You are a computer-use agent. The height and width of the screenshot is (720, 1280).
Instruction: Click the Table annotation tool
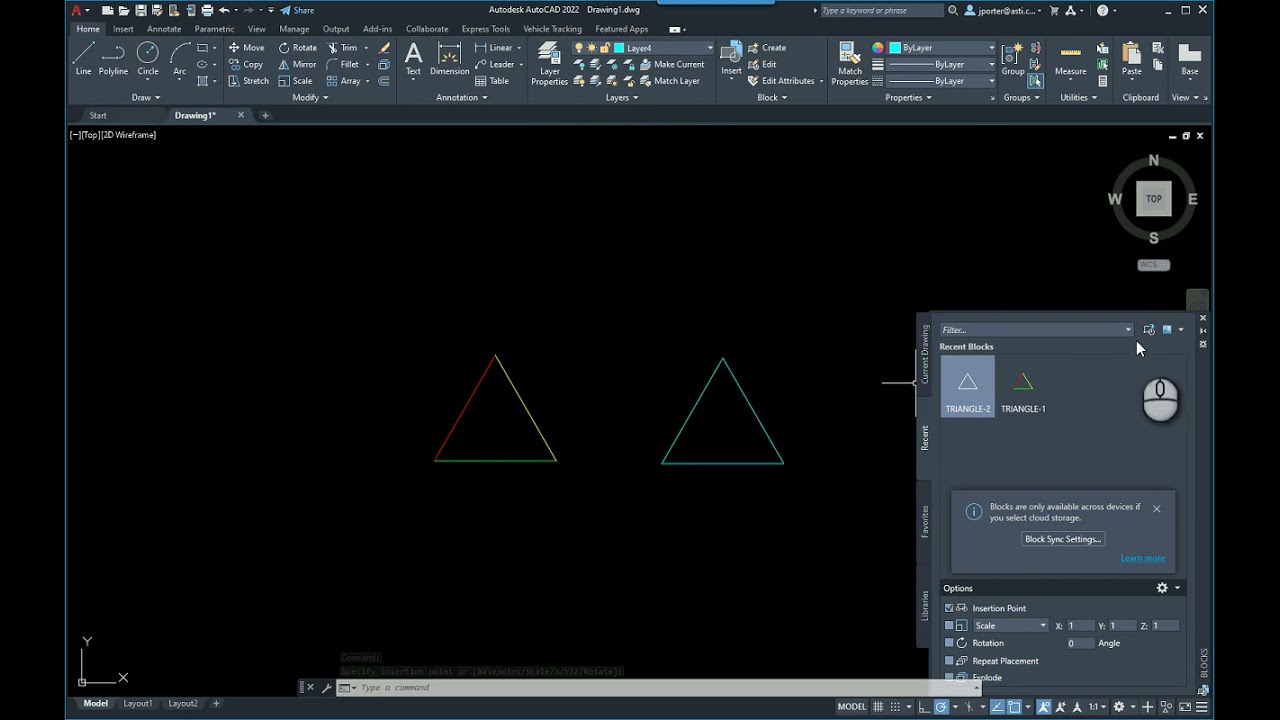(491, 81)
